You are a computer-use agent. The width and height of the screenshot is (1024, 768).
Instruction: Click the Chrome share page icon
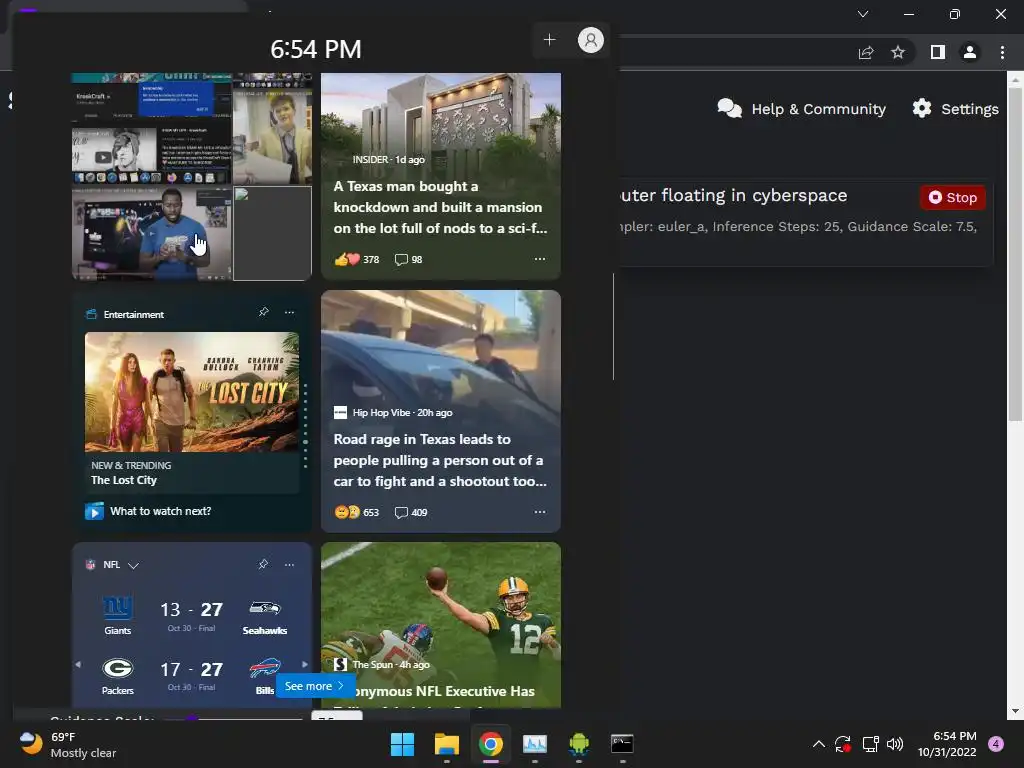866,52
